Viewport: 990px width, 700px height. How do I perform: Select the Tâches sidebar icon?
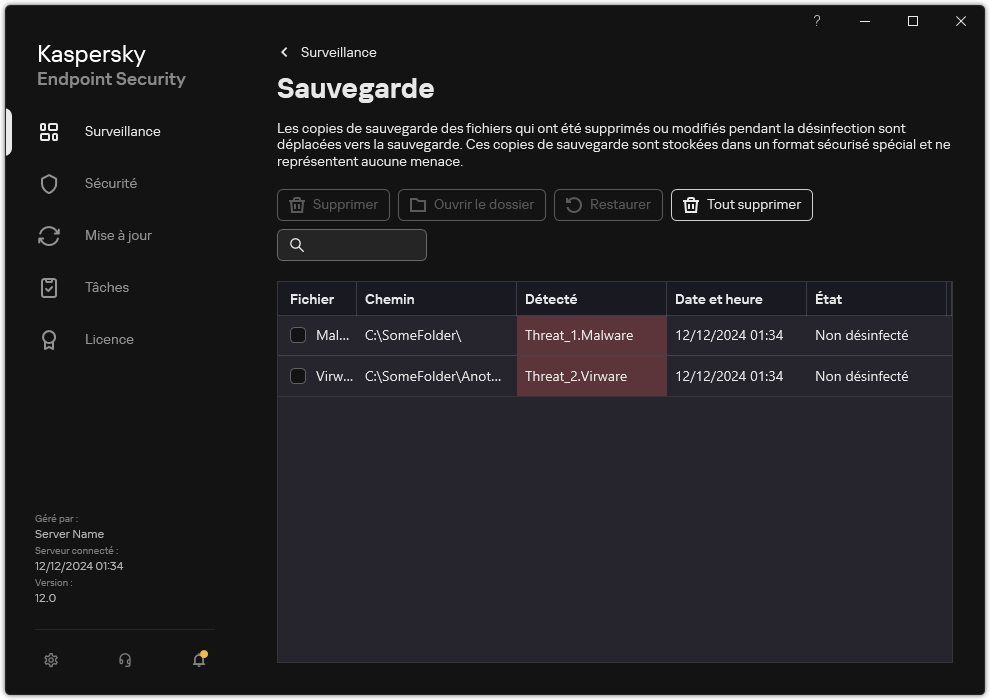point(49,287)
